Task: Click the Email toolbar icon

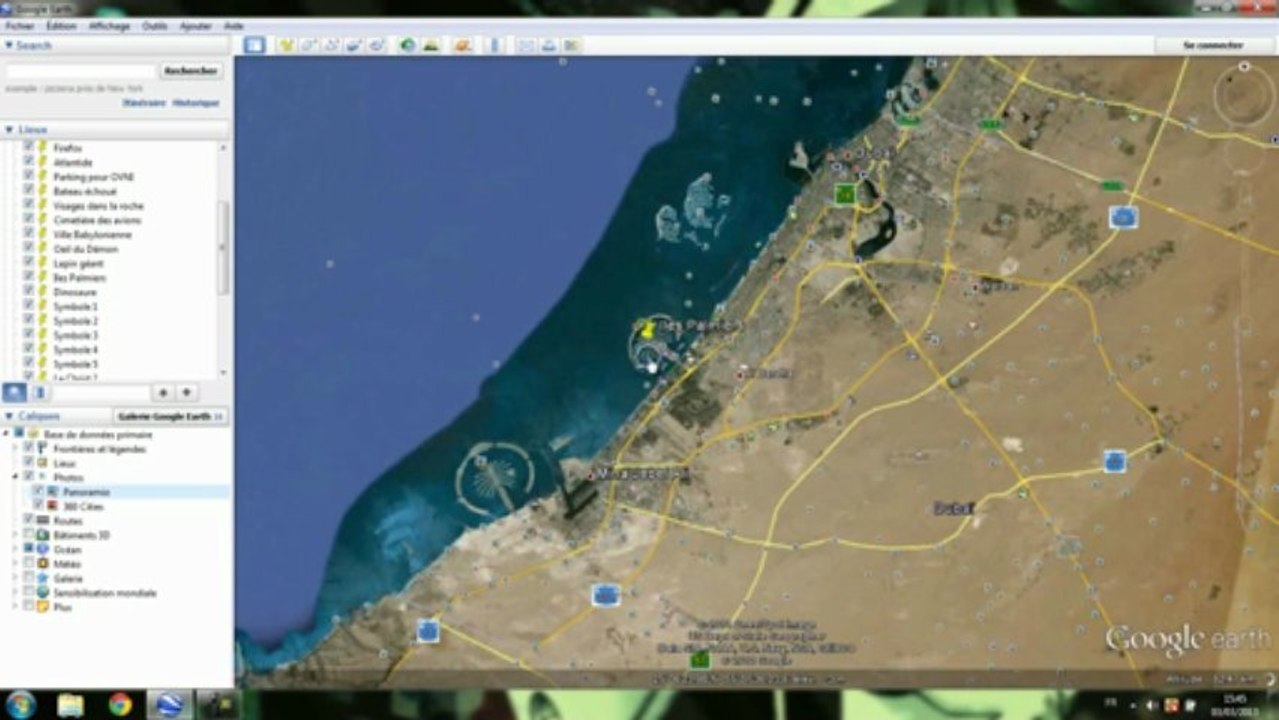Action: click(526, 45)
